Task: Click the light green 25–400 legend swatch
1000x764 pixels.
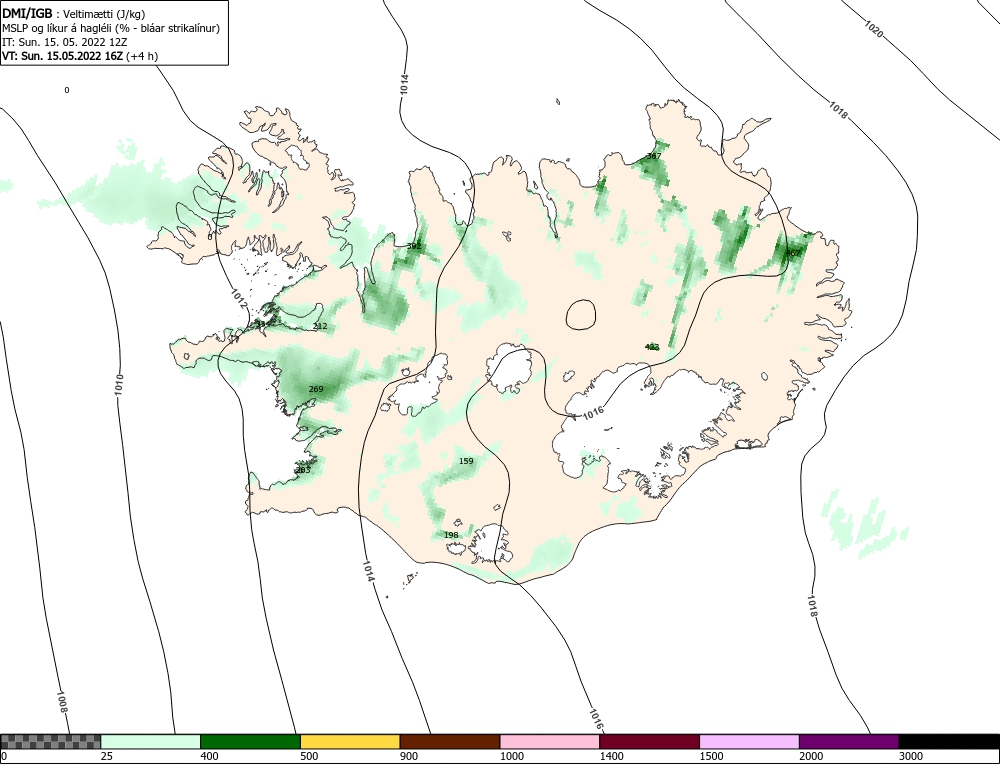Action: [x=151, y=742]
